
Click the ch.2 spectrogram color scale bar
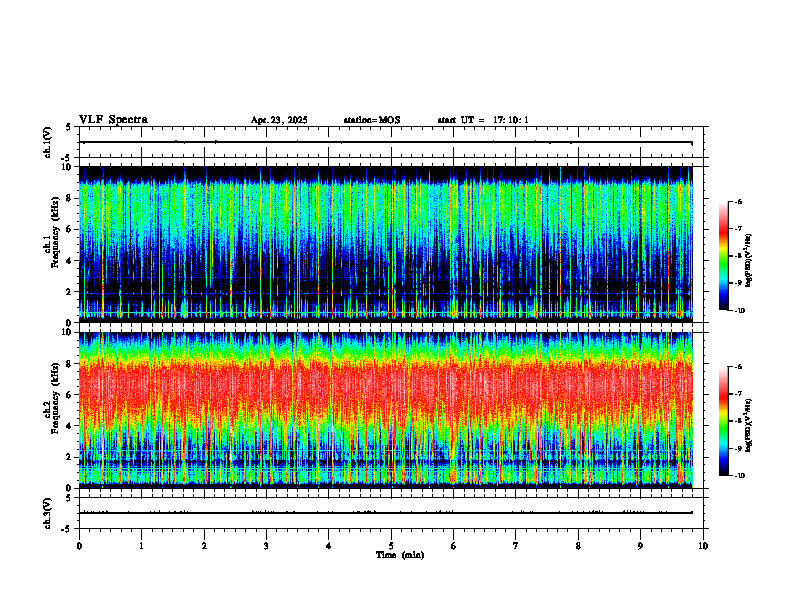click(x=723, y=421)
